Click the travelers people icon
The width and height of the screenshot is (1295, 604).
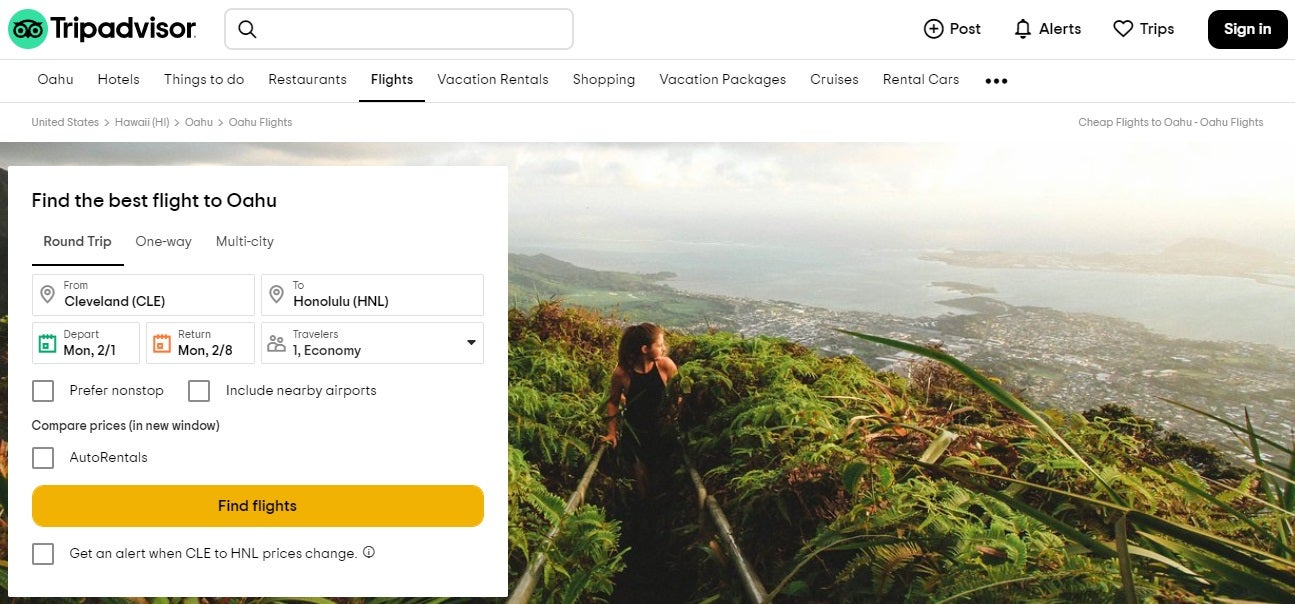(277, 343)
